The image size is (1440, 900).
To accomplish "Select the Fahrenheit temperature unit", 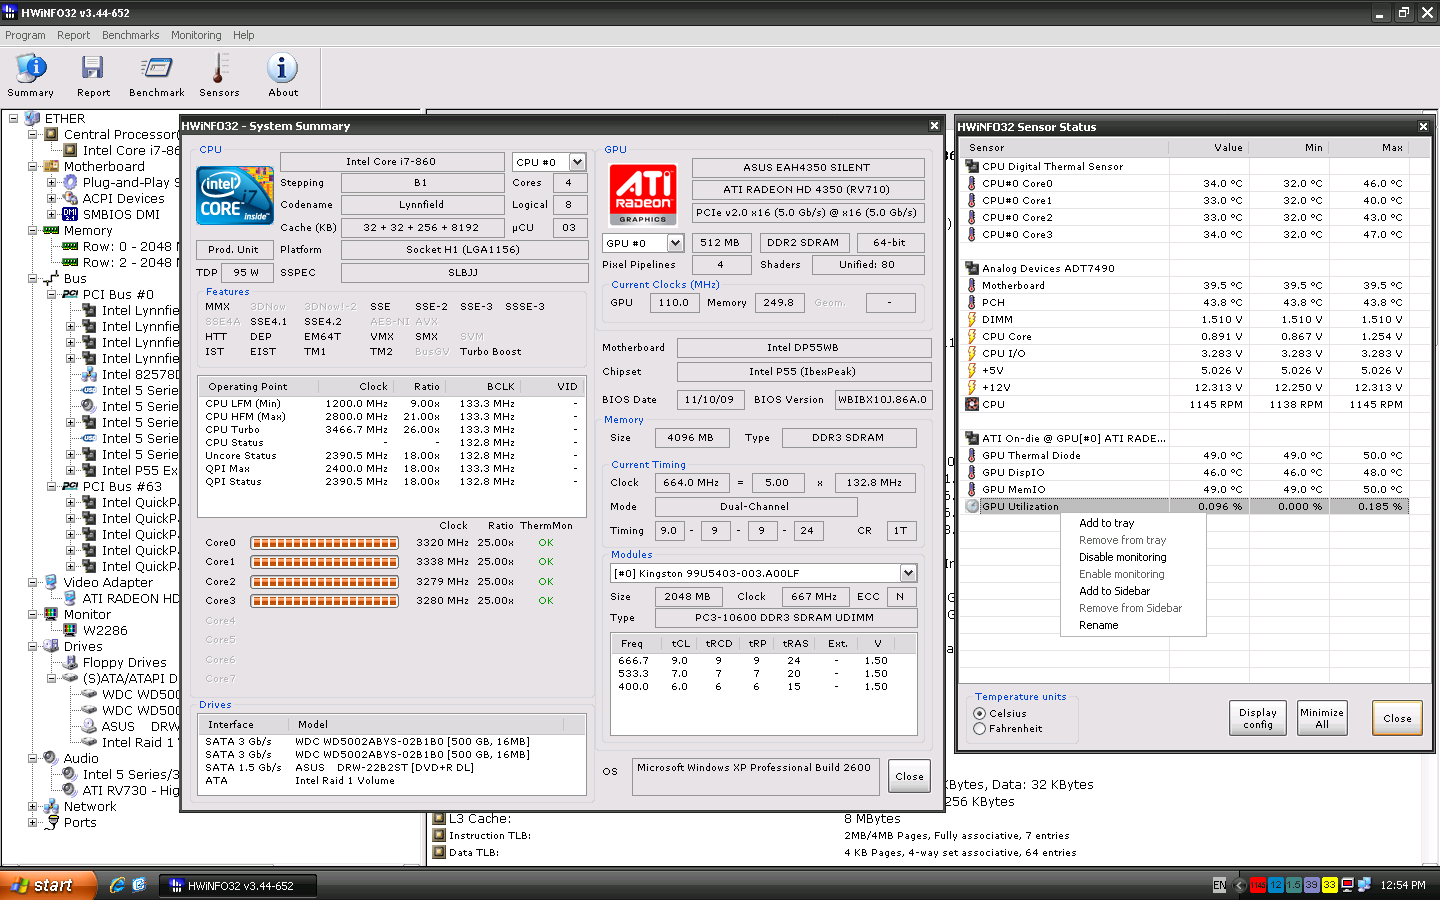I will pyautogui.click(x=980, y=729).
